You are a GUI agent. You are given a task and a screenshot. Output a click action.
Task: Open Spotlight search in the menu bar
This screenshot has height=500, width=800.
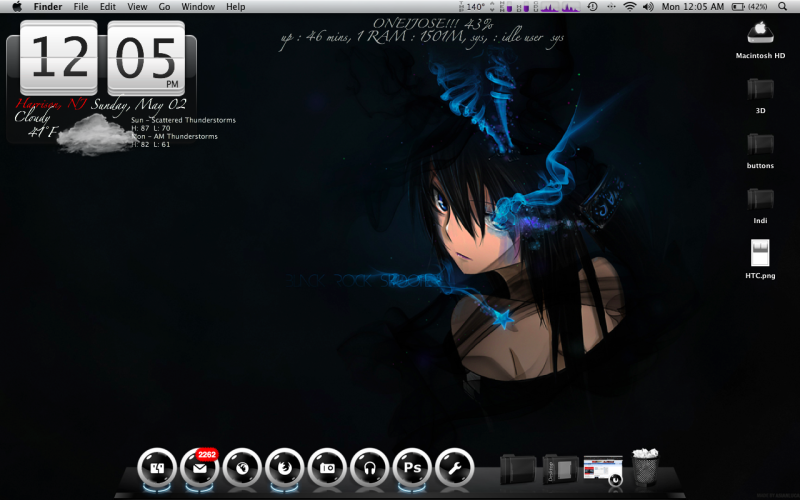click(782, 7)
